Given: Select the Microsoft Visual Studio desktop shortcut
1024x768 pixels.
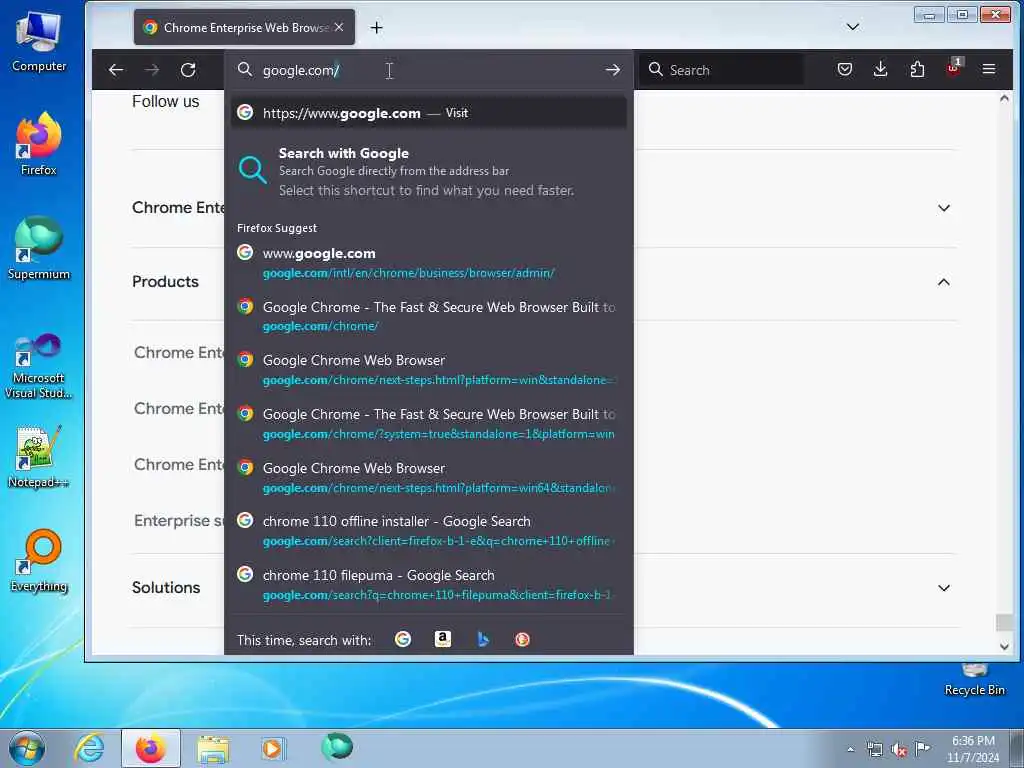Looking at the screenshot, I should (x=39, y=366).
